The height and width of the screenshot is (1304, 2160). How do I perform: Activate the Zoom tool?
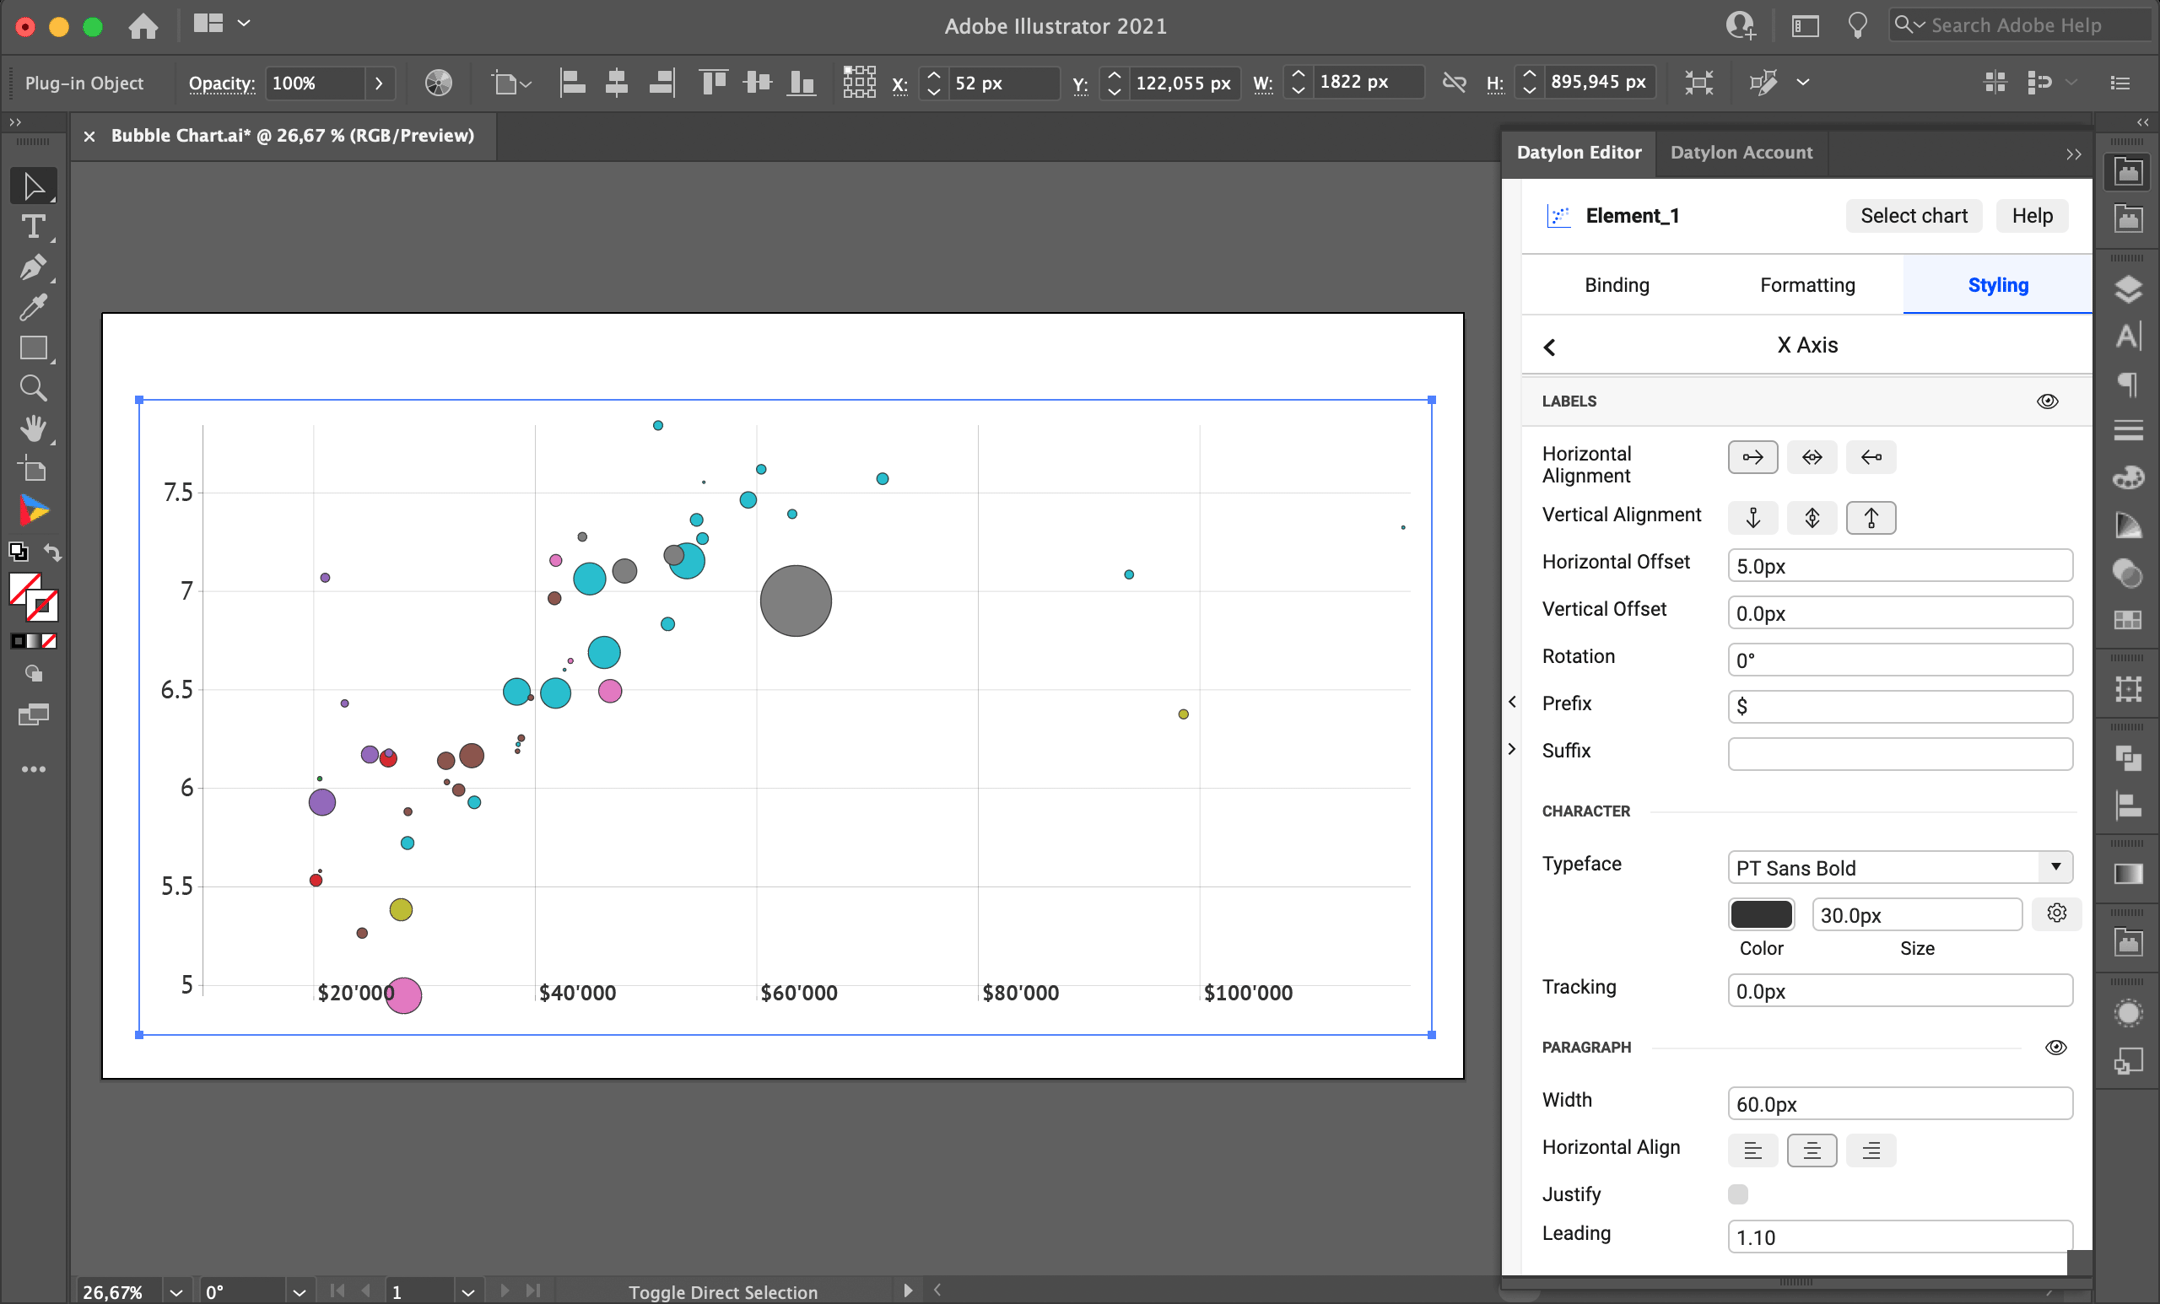pos(33,388)
